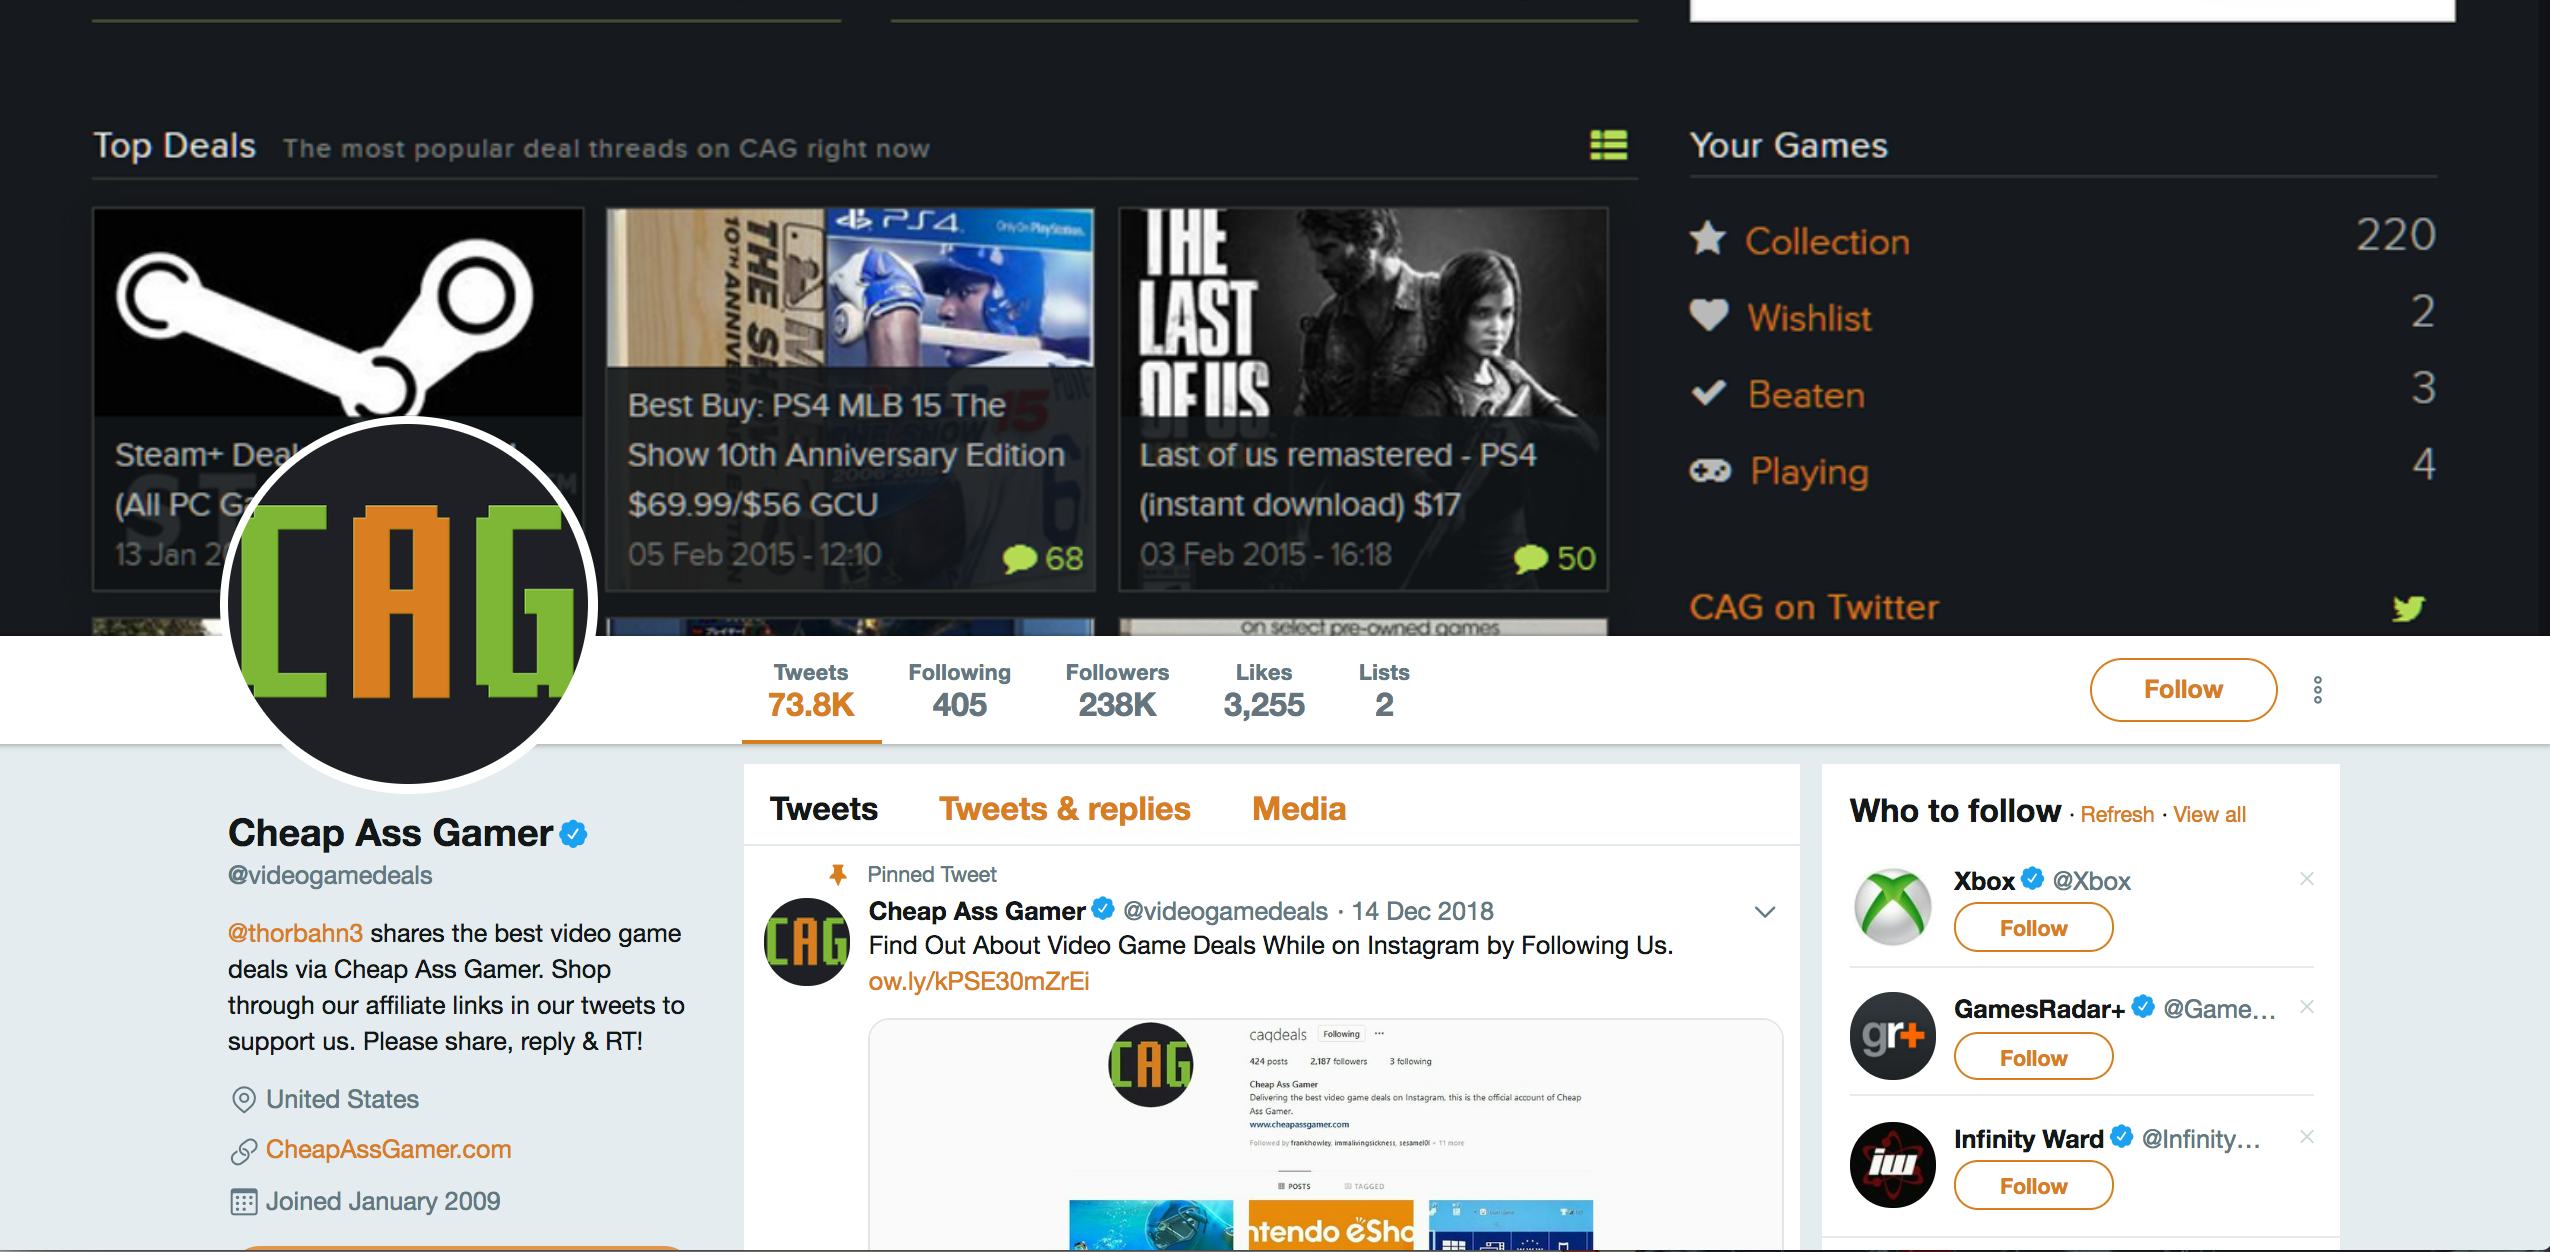
Task: Expand the pinned tweet options chevron
Action: pyautogui.click(x=1765, y=912)
